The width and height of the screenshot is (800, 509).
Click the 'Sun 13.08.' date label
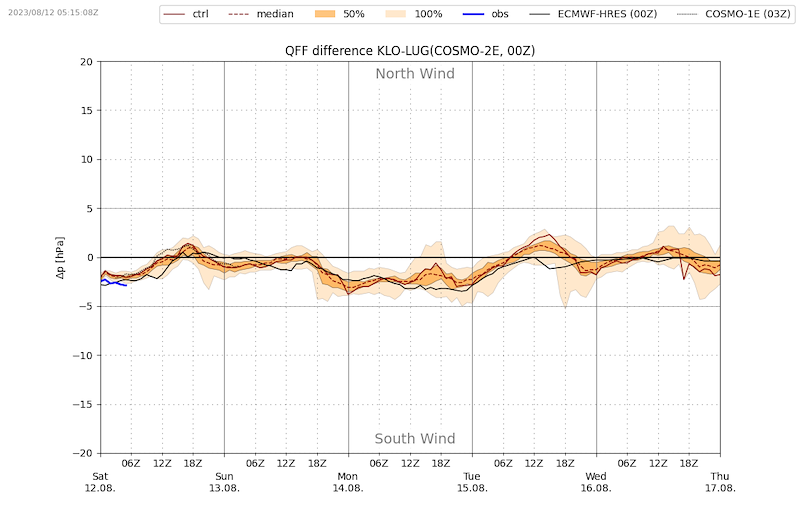coord(224,482)
